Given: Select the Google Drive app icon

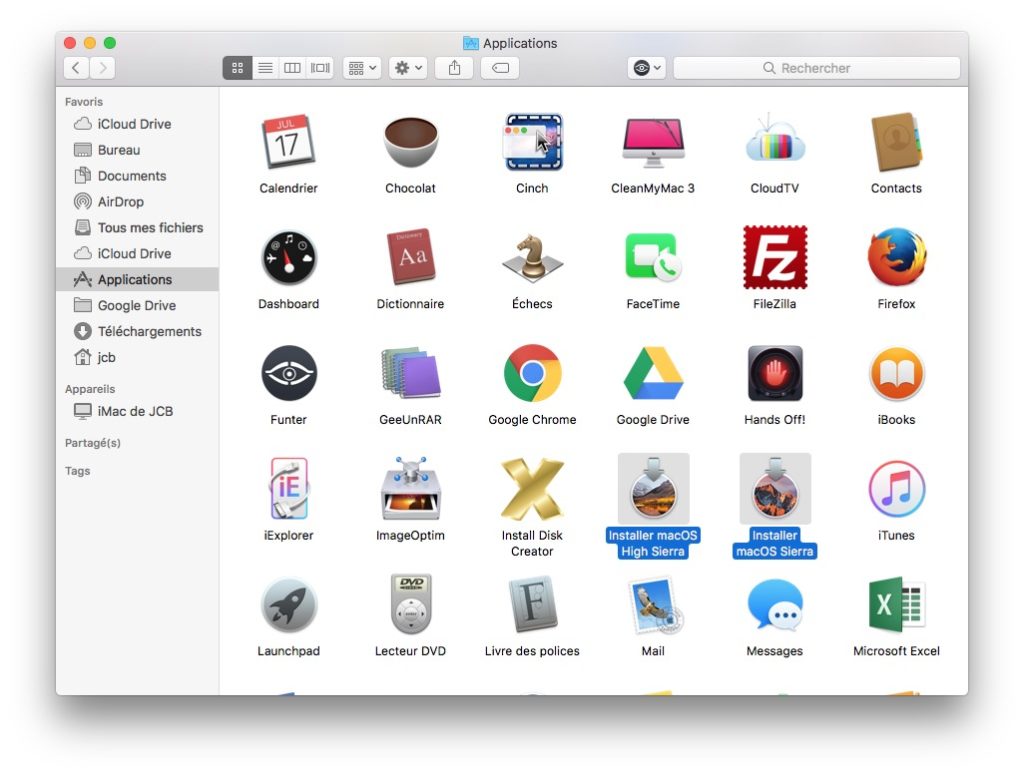Looking at the screenshot, I should pyautogui.click(x=653, y=373).
